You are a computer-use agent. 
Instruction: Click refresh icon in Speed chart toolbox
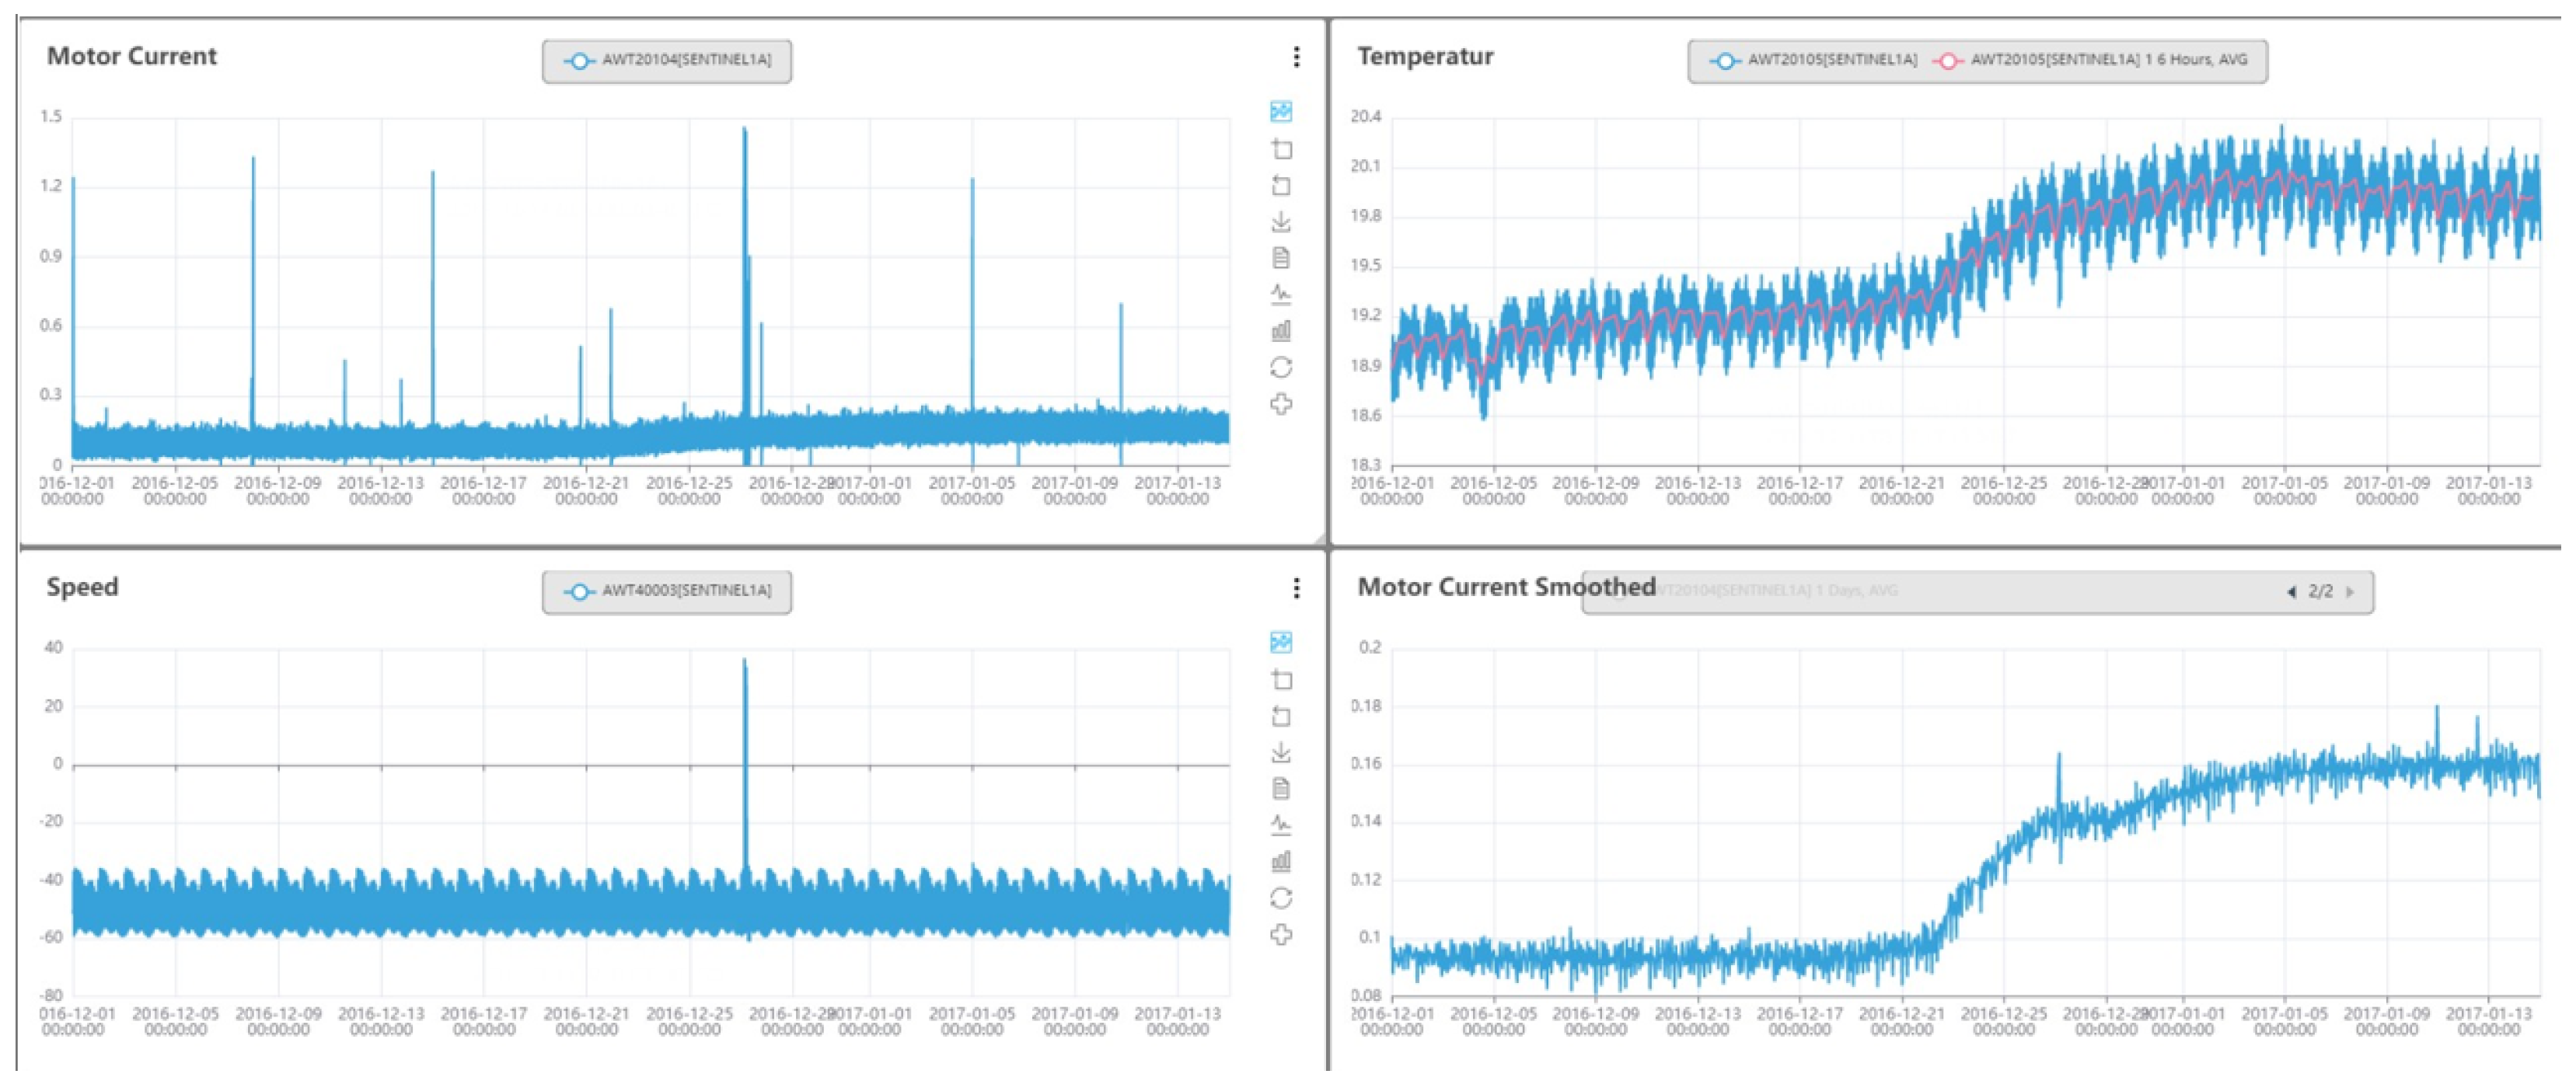point(1281,898)
